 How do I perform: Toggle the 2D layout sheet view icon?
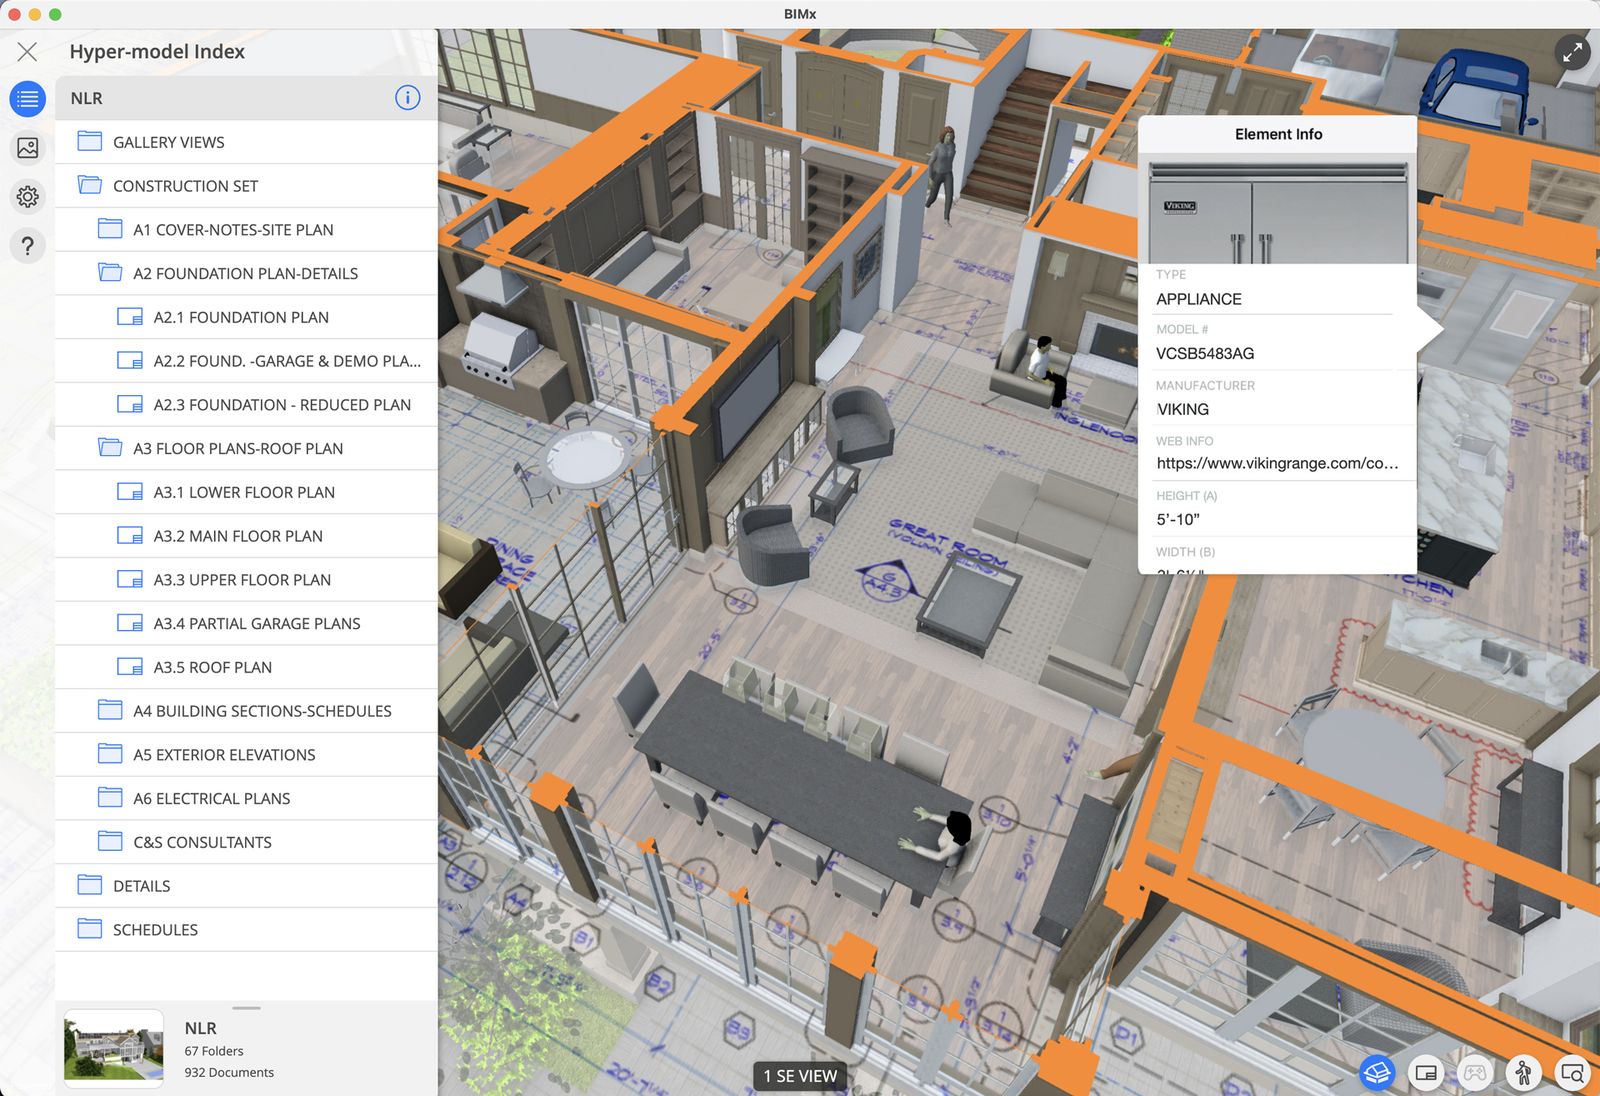[x=1426, y=1073]
